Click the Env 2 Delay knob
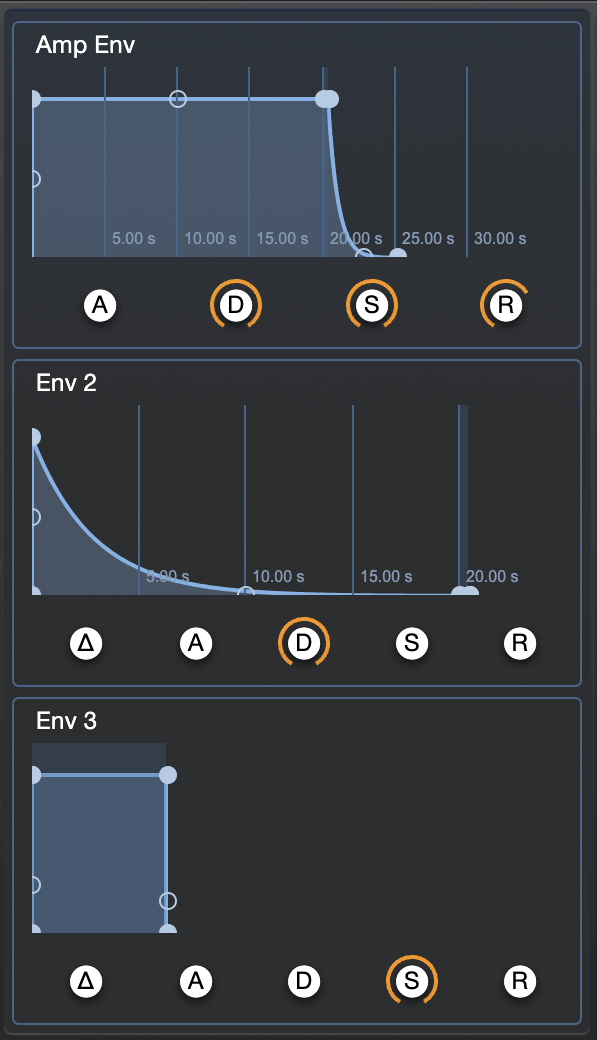Screen dimensions: 597x1040 86,643
